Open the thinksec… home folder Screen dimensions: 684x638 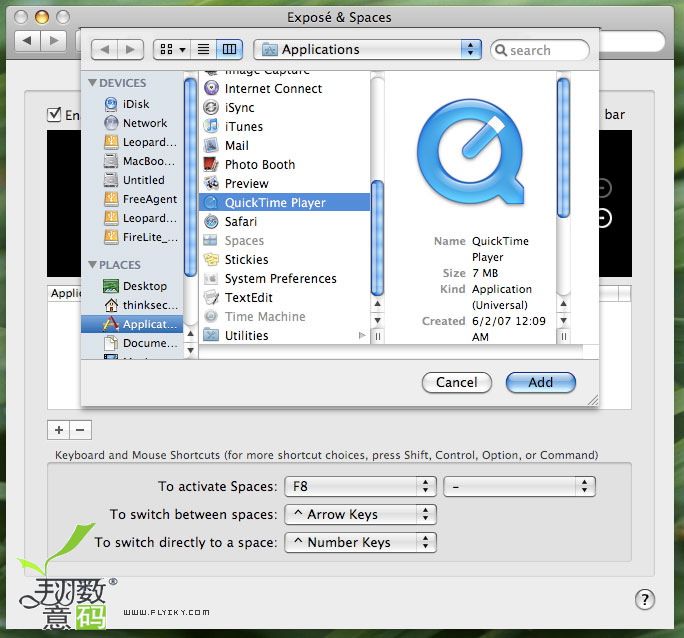point(141,305)
